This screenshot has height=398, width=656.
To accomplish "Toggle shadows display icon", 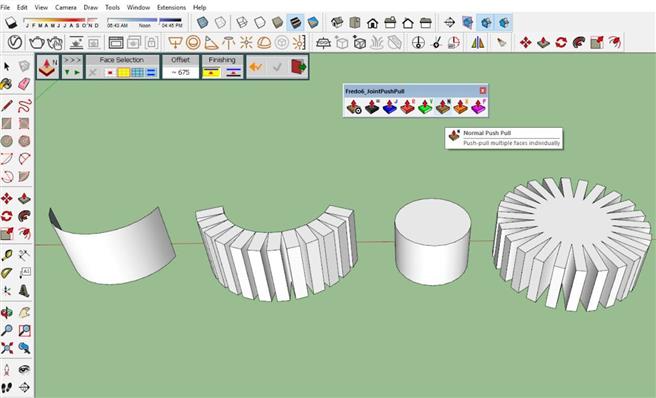I will [x=10, y=23].
